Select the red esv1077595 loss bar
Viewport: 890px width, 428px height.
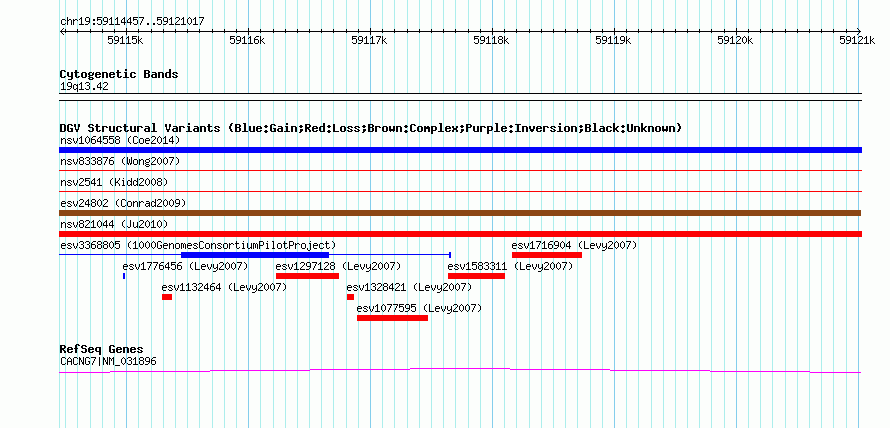pyautogui.click(x=392, y=318)
